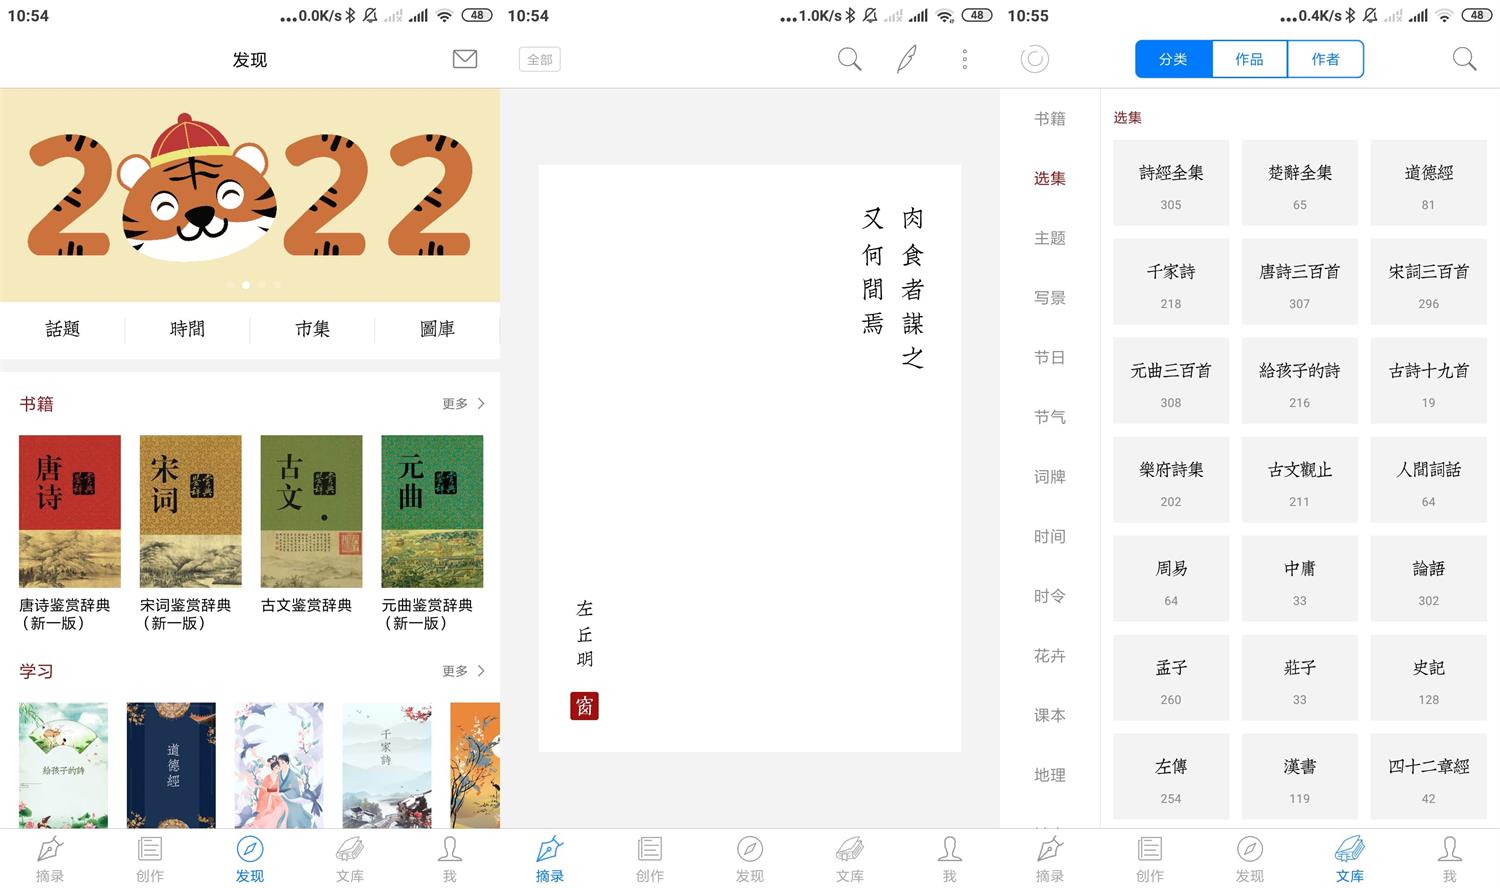Open the mail envelope icon in 发现 header
Screen dimensions: 1500x888
pyautogui.click(x=465, y=60)
